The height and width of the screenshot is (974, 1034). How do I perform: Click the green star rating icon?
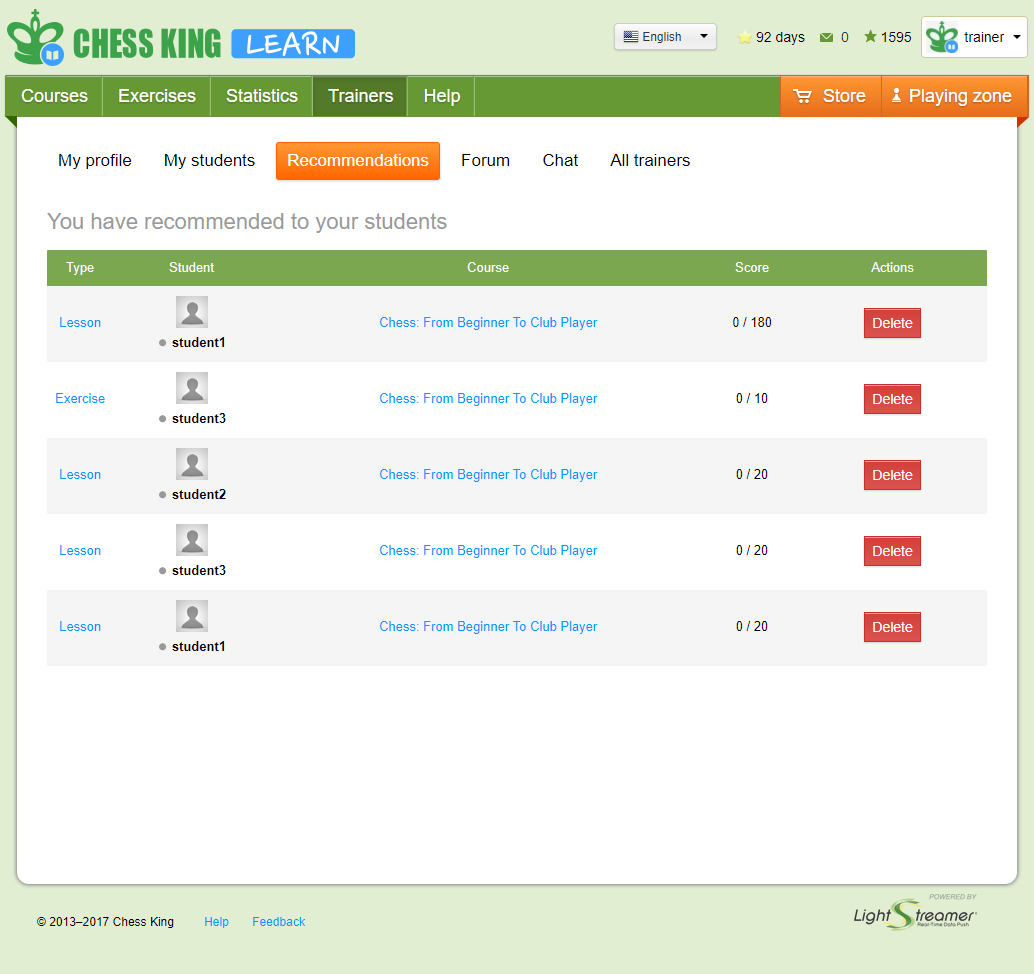click(870, 37)
